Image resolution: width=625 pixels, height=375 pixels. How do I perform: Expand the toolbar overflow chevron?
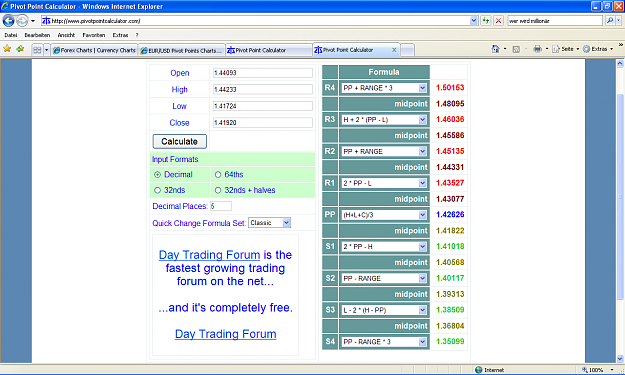click(x=621, y=45)
